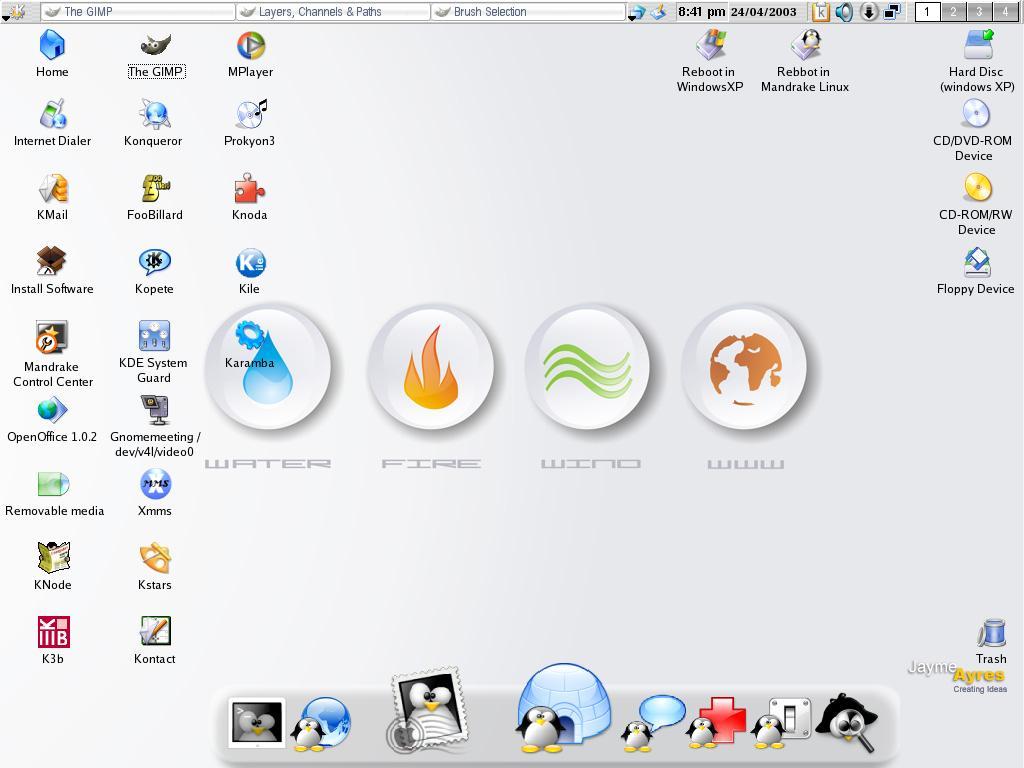Image resolution: width=1024 pixels, height=768 pixels.
Task: Click the 8:41 pm panel clock
Action: point(701,12)
